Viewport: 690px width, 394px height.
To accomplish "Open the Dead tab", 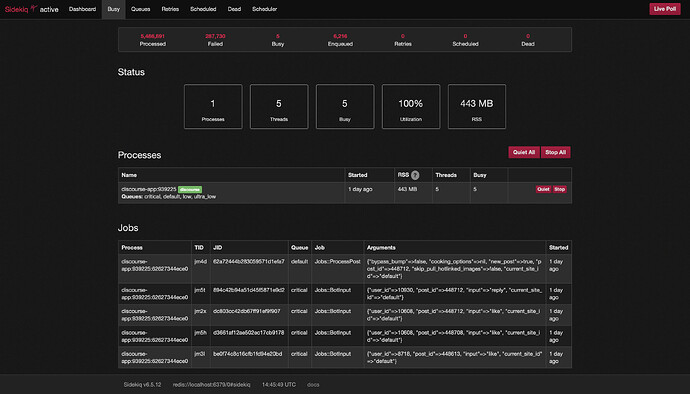I will pyautogui.click(x=234, y=9).
